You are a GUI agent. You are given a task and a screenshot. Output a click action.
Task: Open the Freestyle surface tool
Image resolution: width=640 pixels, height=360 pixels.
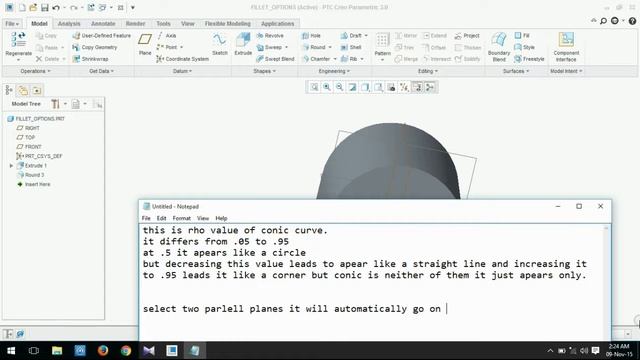click(x=529, y=59)
